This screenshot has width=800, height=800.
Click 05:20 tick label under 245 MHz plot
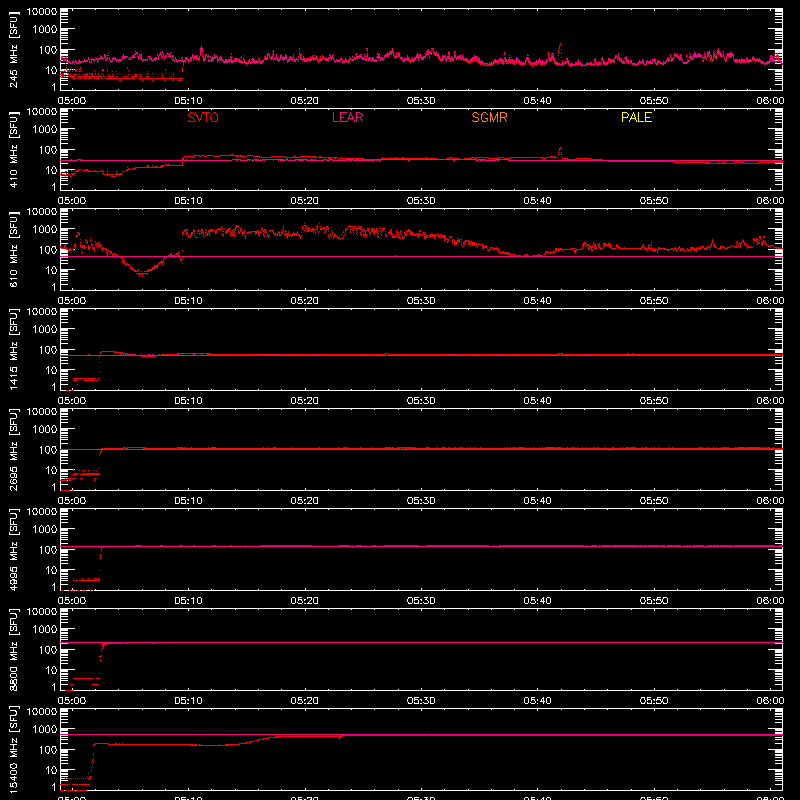click(x=305, y=101)
